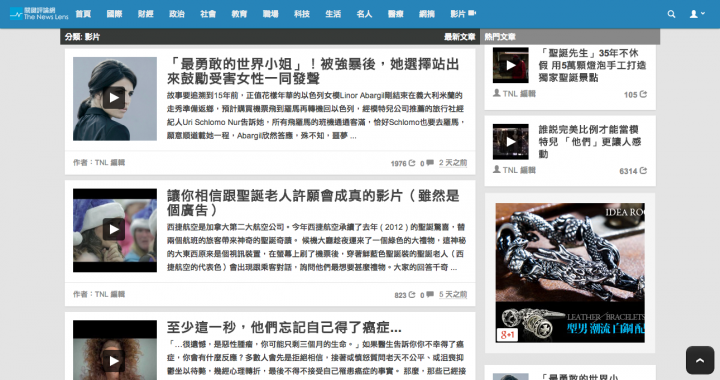This screenshot has height=380, width=720.
Task: Click the 2 天之前 timestamp
Action: [453, 163]
